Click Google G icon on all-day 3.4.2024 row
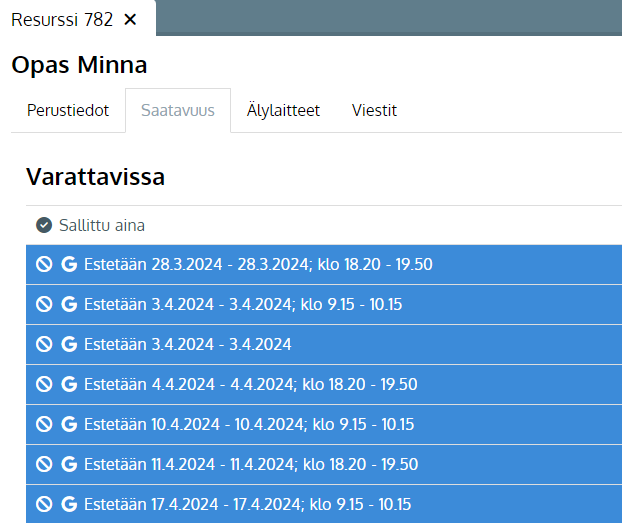The width and height of the screenshot is (622, 523). [x=69, y=344]
